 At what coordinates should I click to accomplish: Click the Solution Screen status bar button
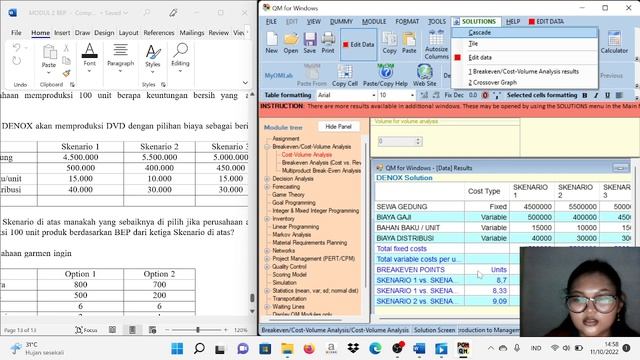[434, 330]
